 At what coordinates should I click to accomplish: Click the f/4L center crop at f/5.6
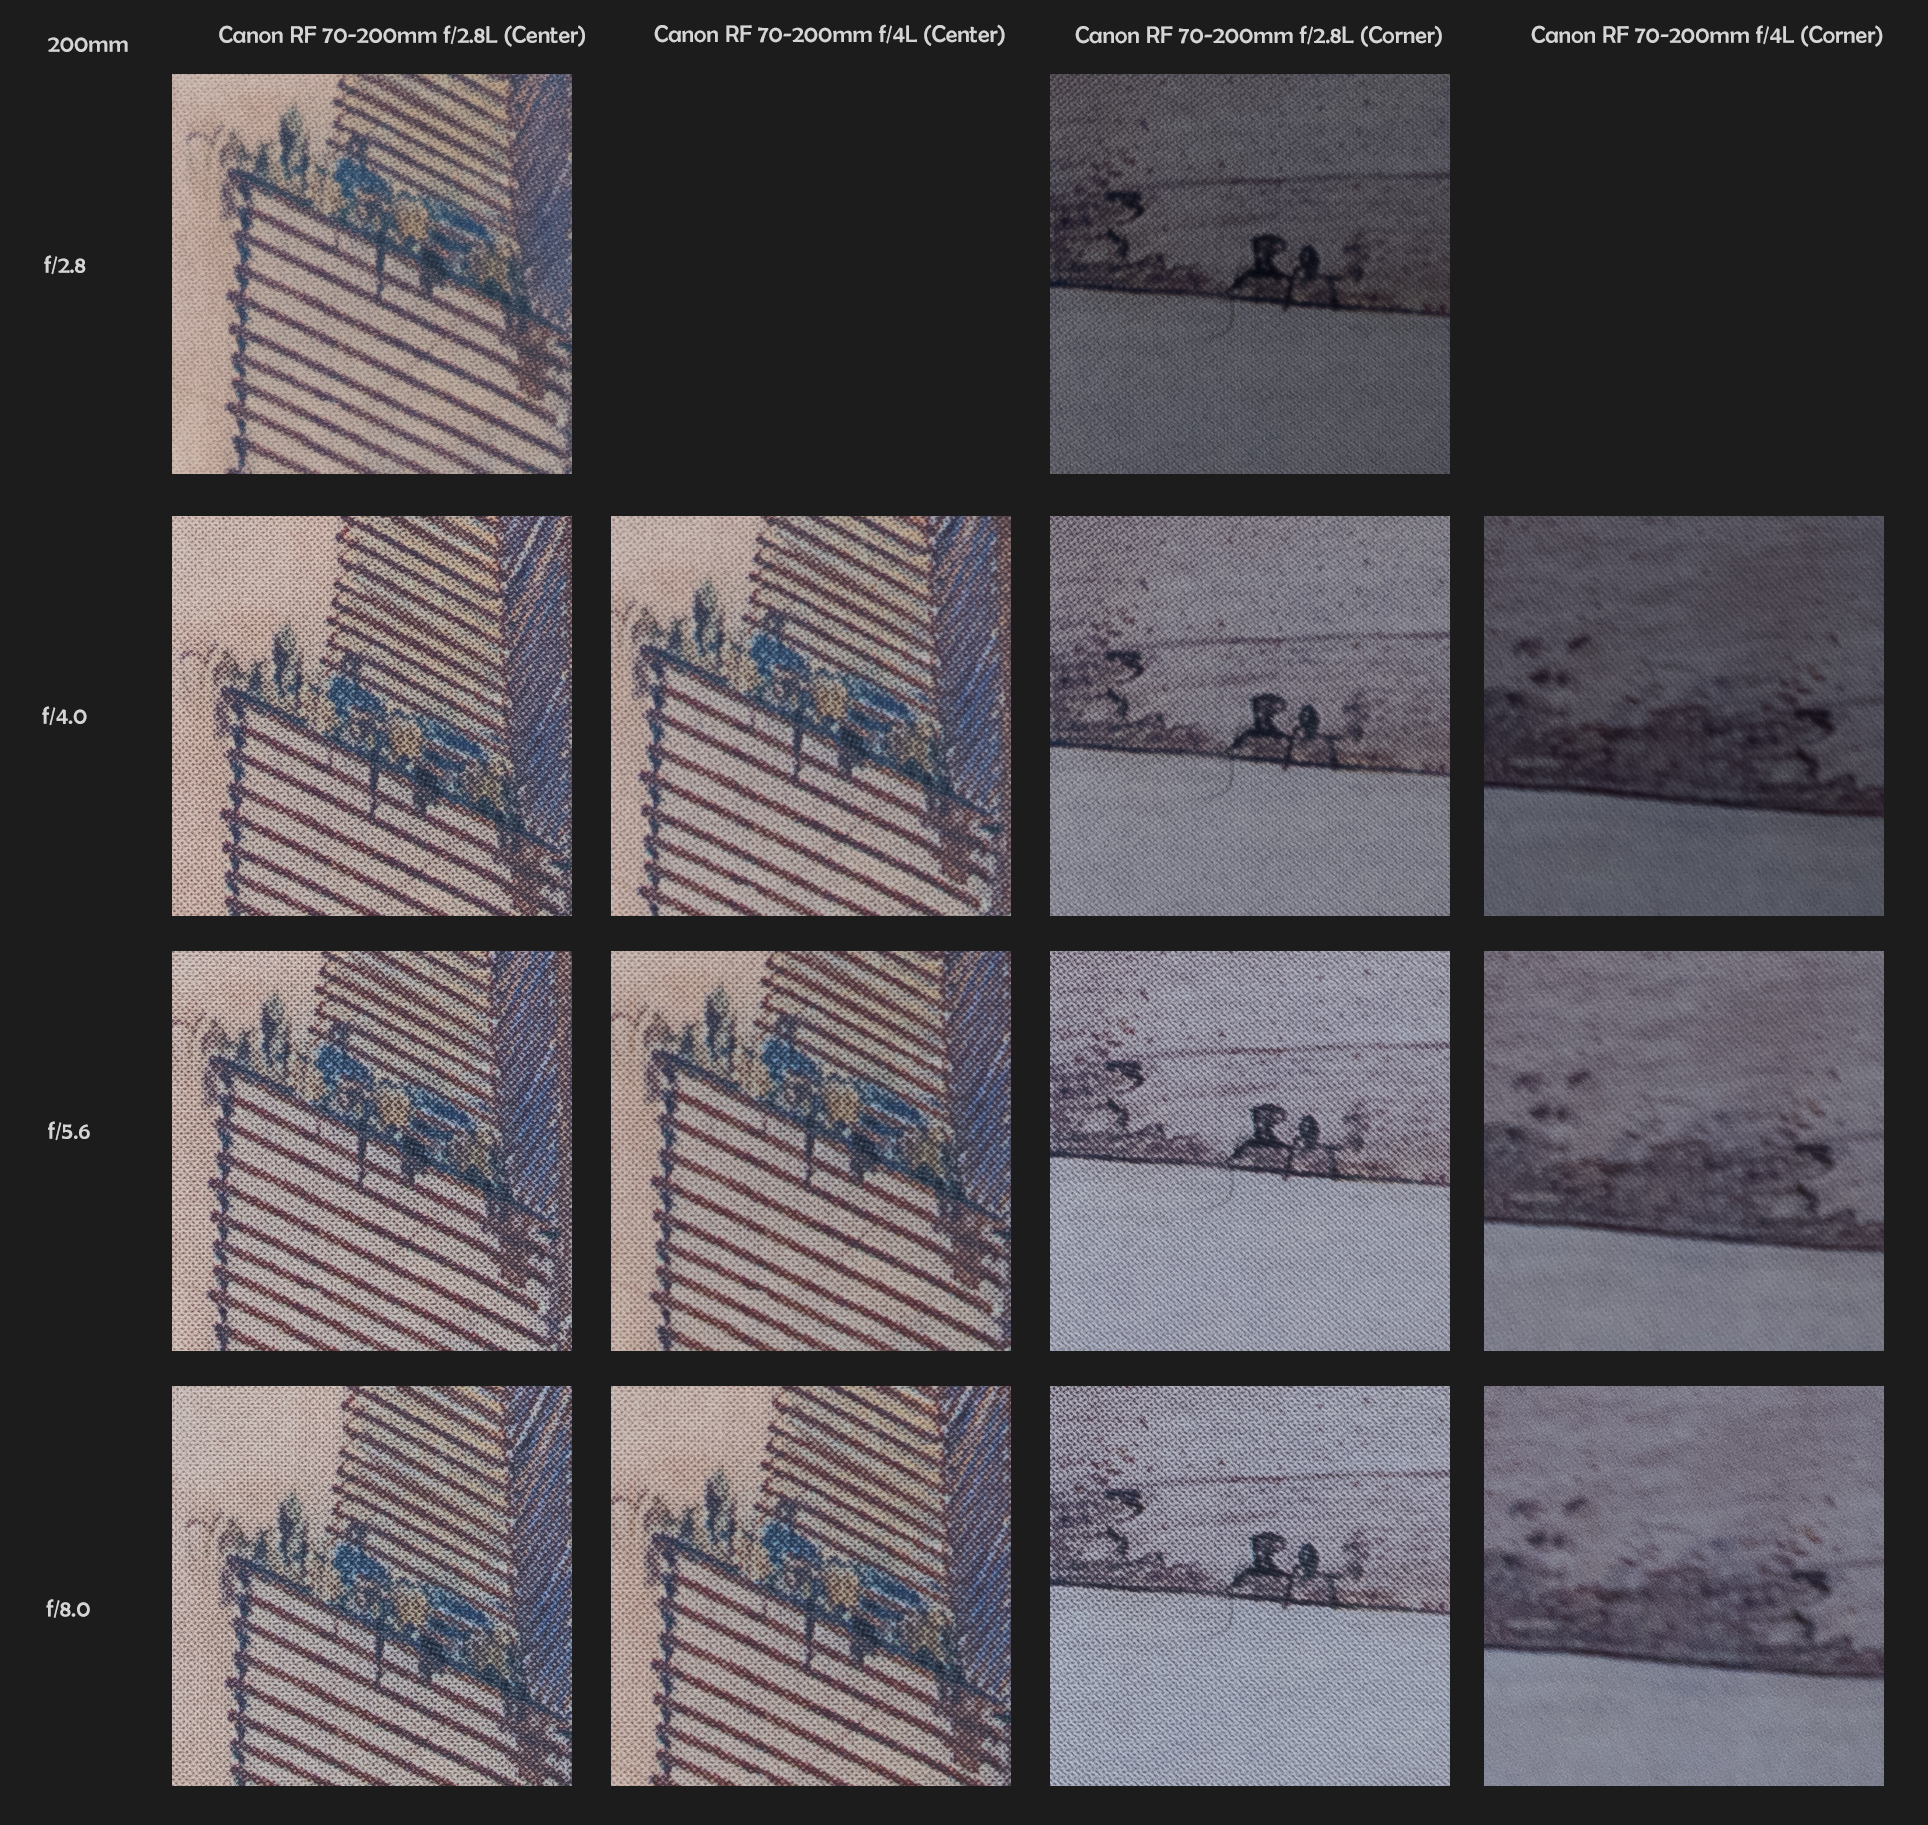[811, 1151]
